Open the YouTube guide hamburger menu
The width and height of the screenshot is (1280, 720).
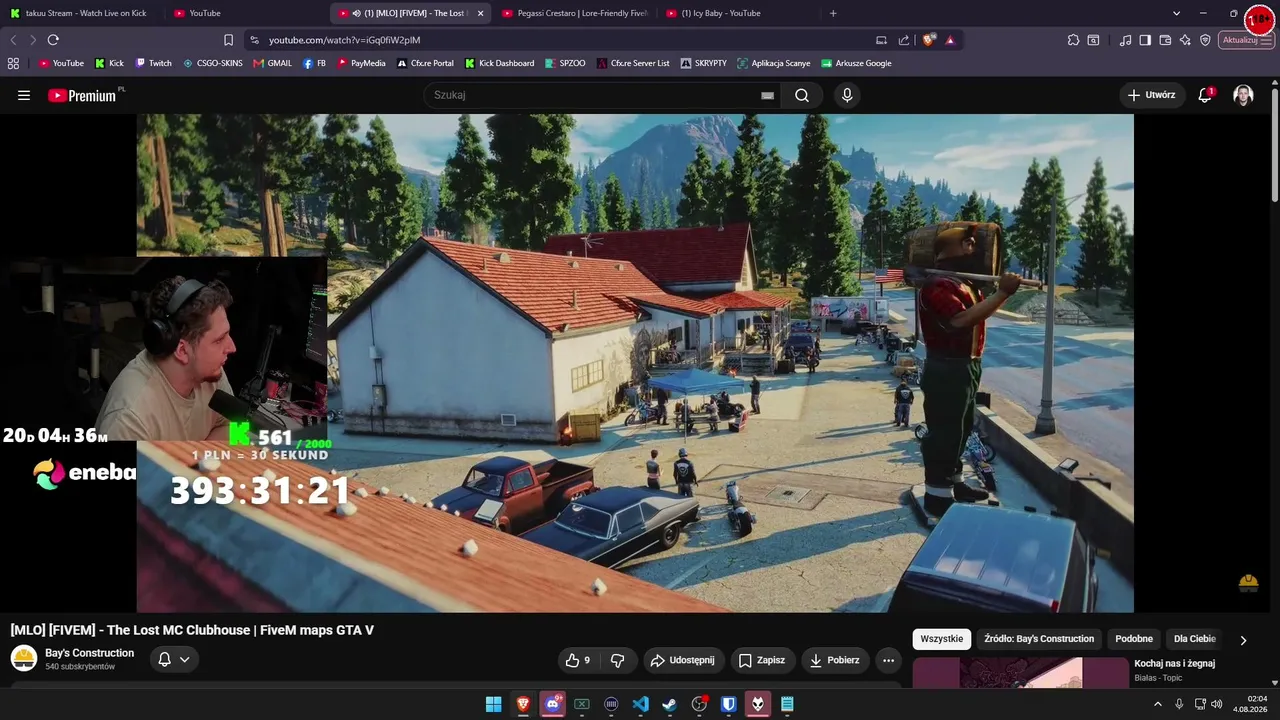point(24,95)
